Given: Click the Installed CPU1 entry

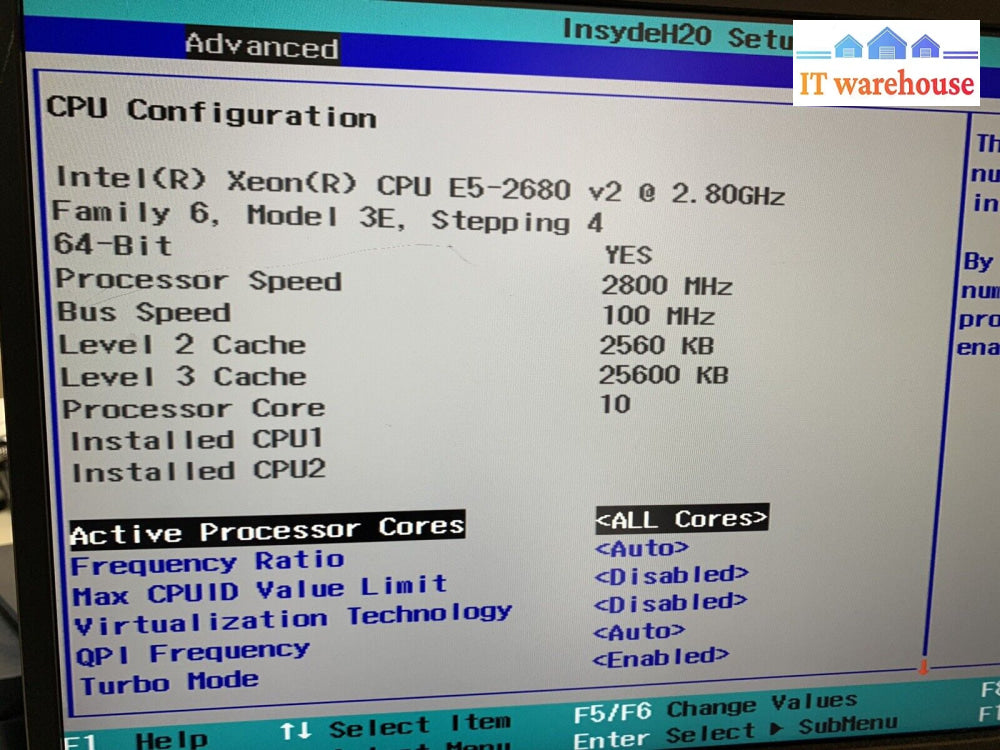Looking at the screenshot, I should point(196,439).
